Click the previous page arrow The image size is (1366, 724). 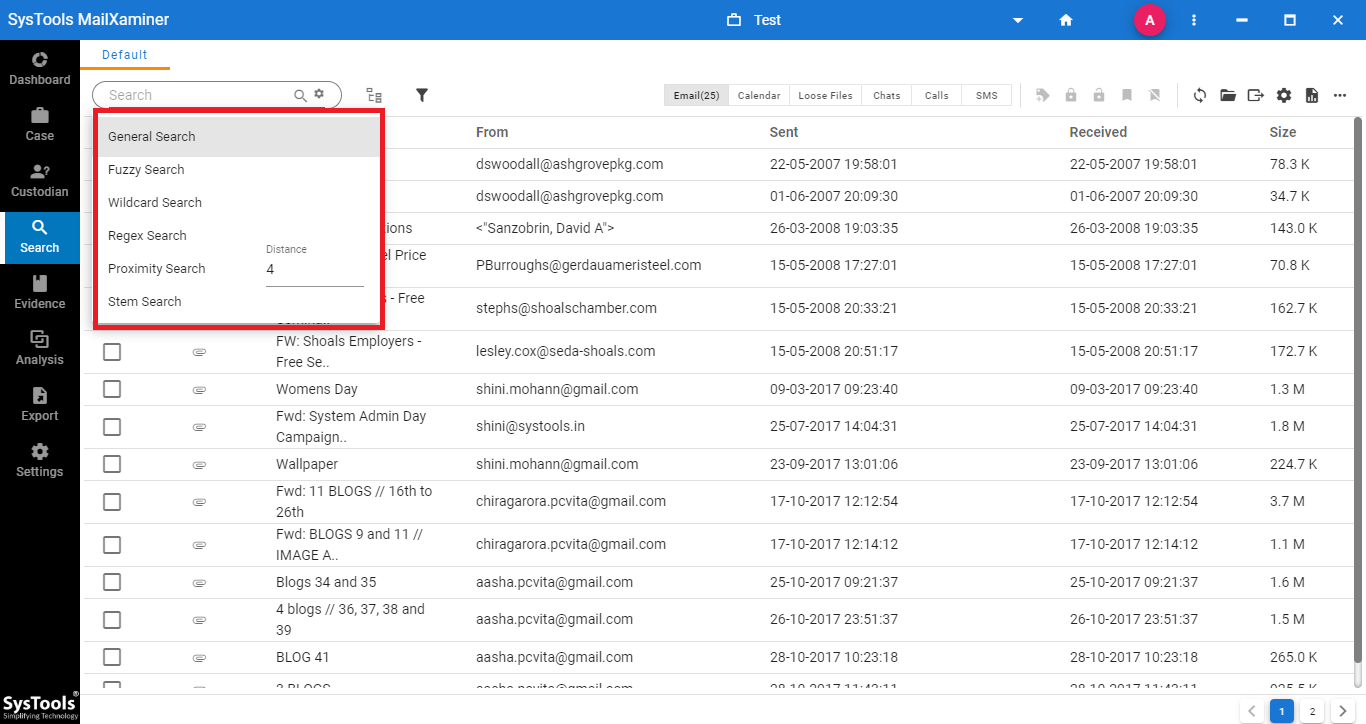pos(1251,711)
